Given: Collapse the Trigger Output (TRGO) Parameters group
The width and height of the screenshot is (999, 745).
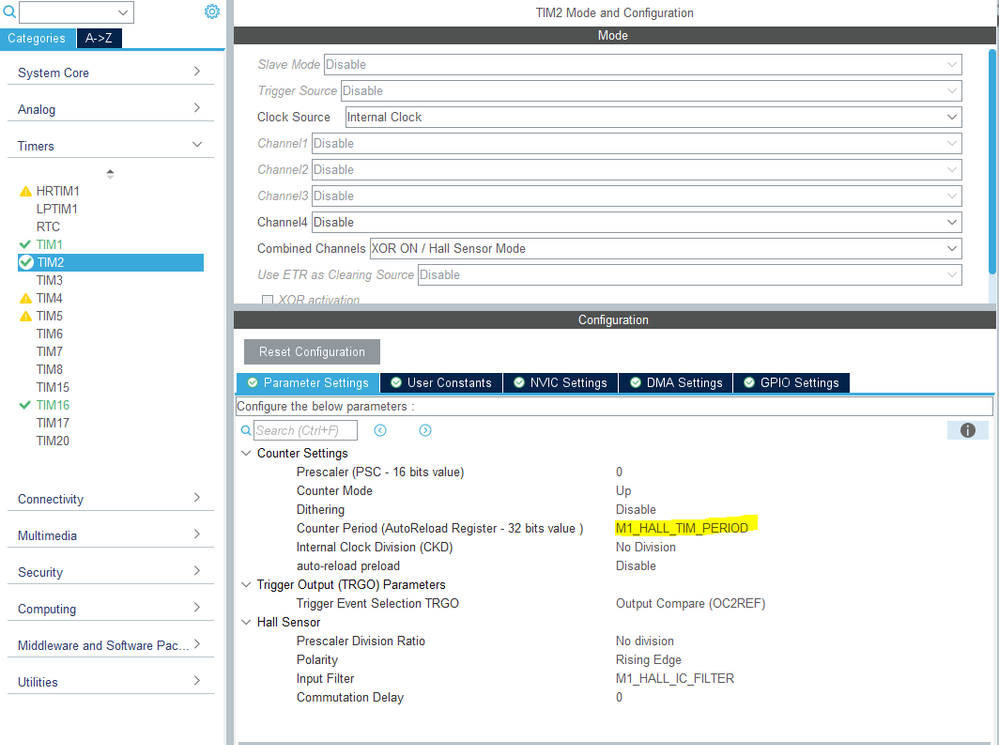Looking at the screenshot, I should [x=246, y=584].
